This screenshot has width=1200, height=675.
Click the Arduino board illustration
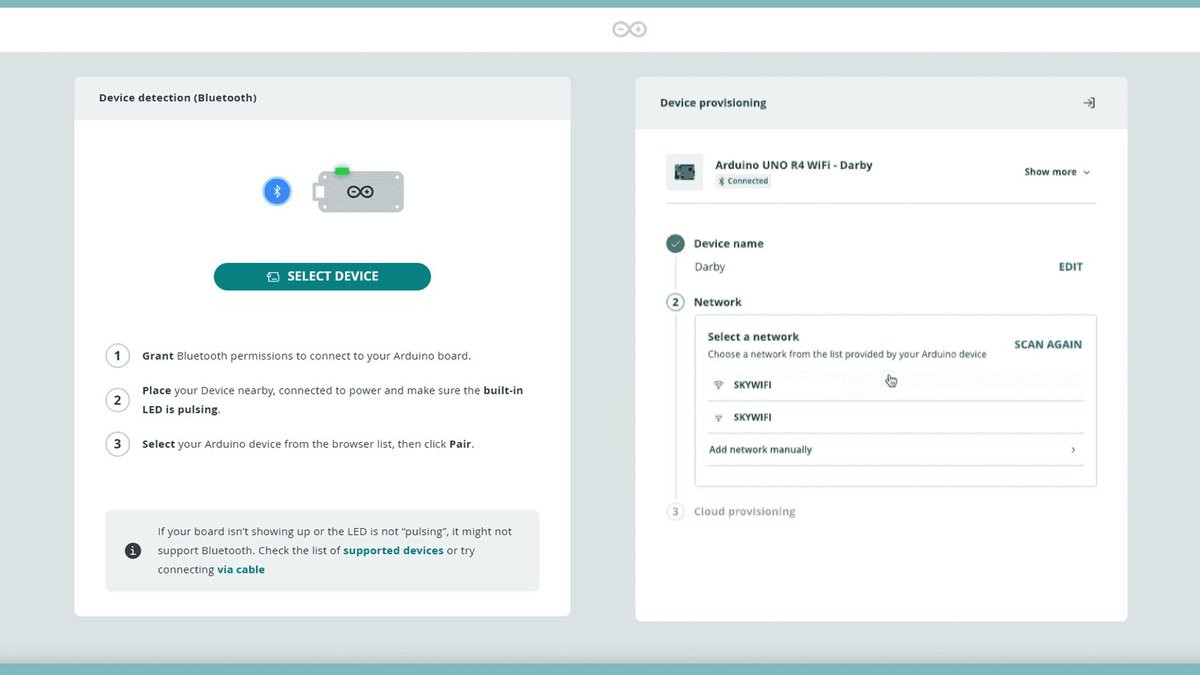[359, 190]
